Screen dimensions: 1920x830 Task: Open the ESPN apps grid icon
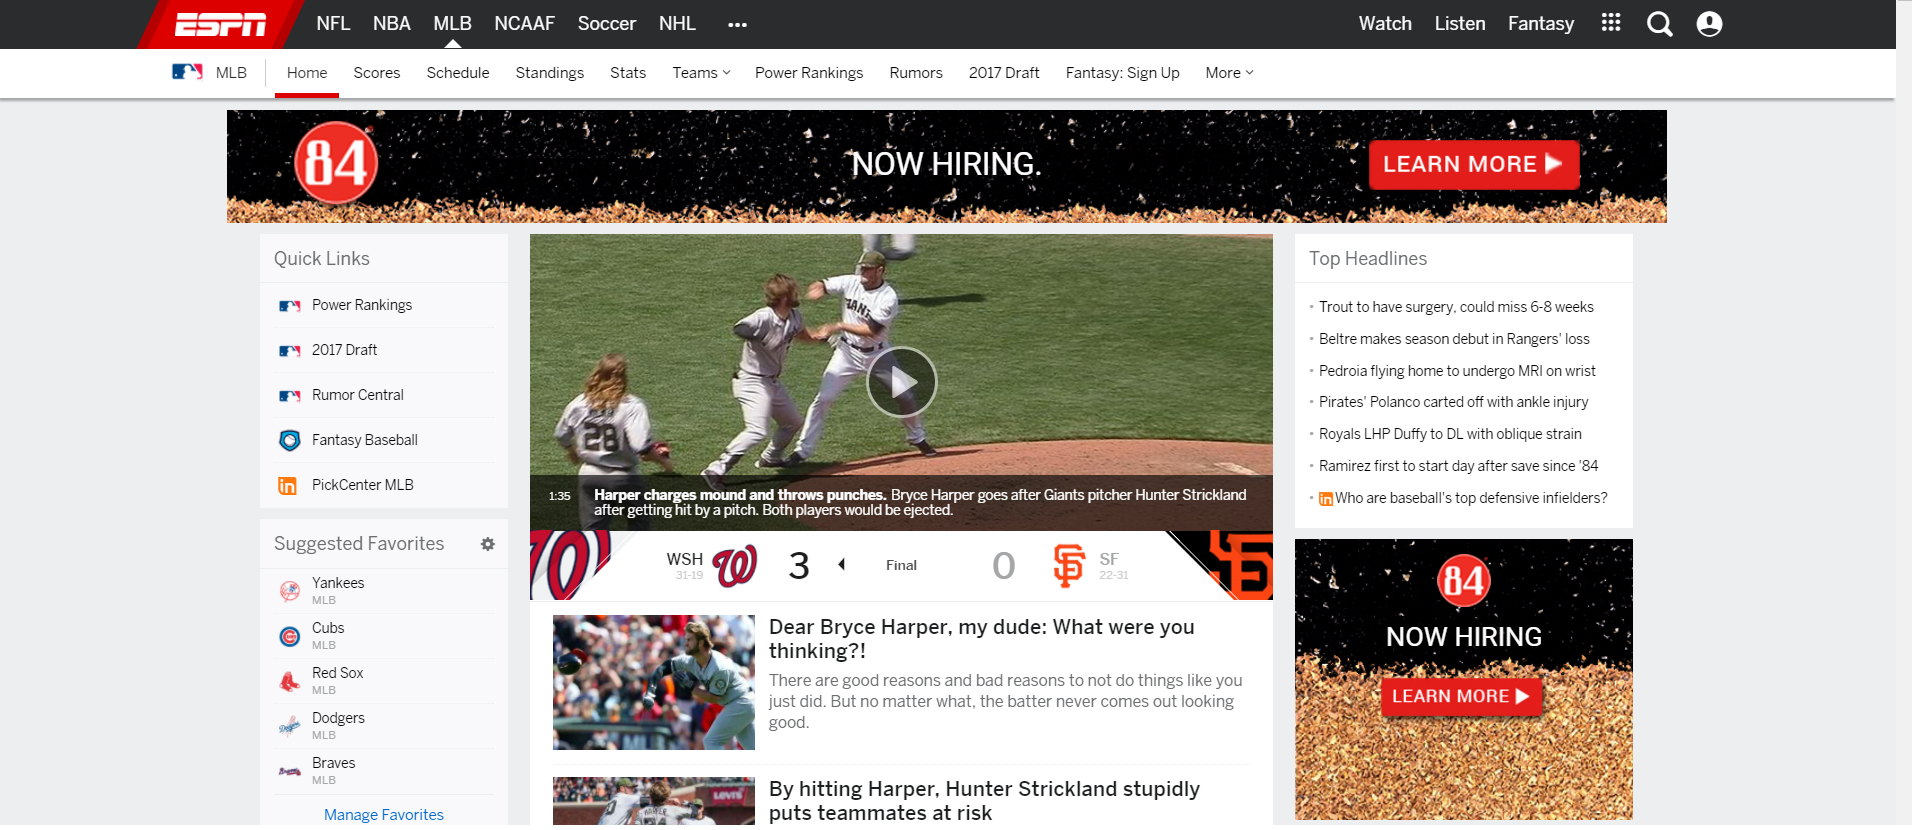pos(1610,23)
